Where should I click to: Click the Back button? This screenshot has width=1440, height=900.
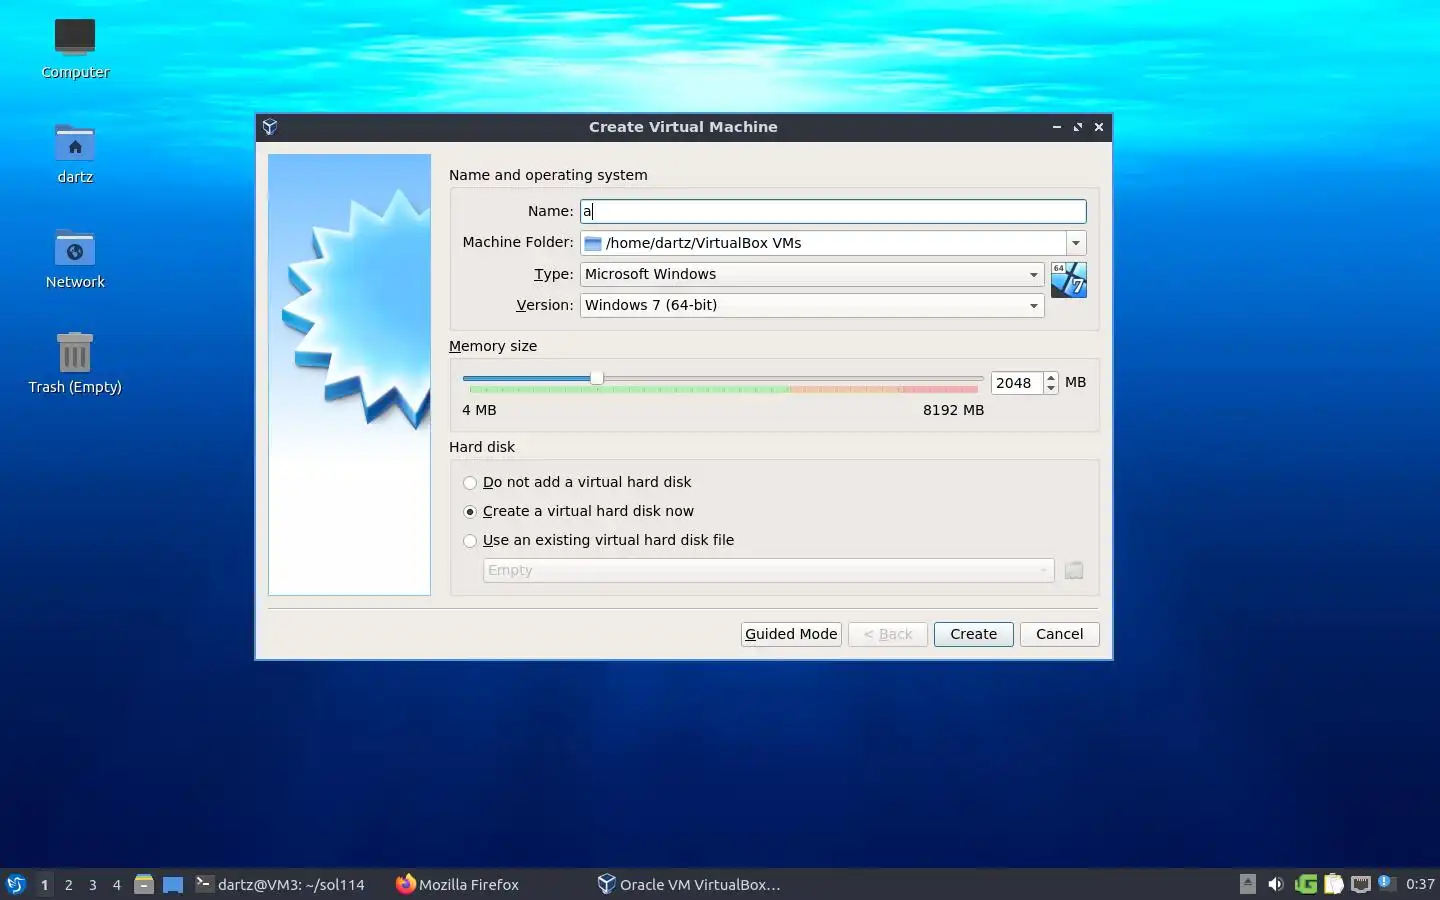point(887,634)
